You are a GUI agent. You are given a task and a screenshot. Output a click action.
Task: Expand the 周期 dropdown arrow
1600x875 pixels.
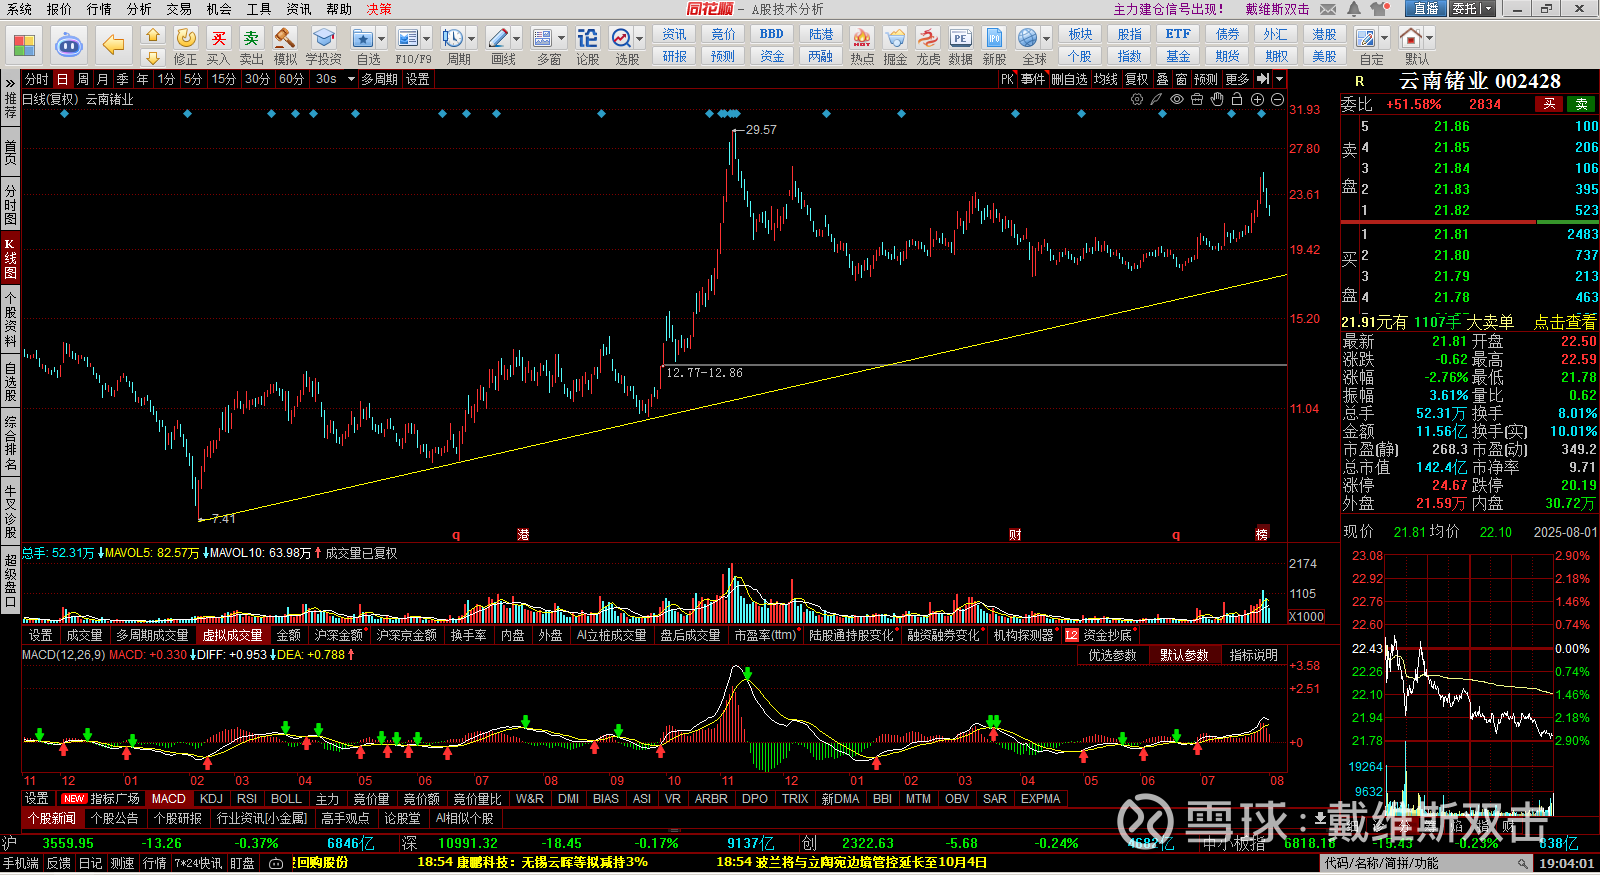point(472,39)
